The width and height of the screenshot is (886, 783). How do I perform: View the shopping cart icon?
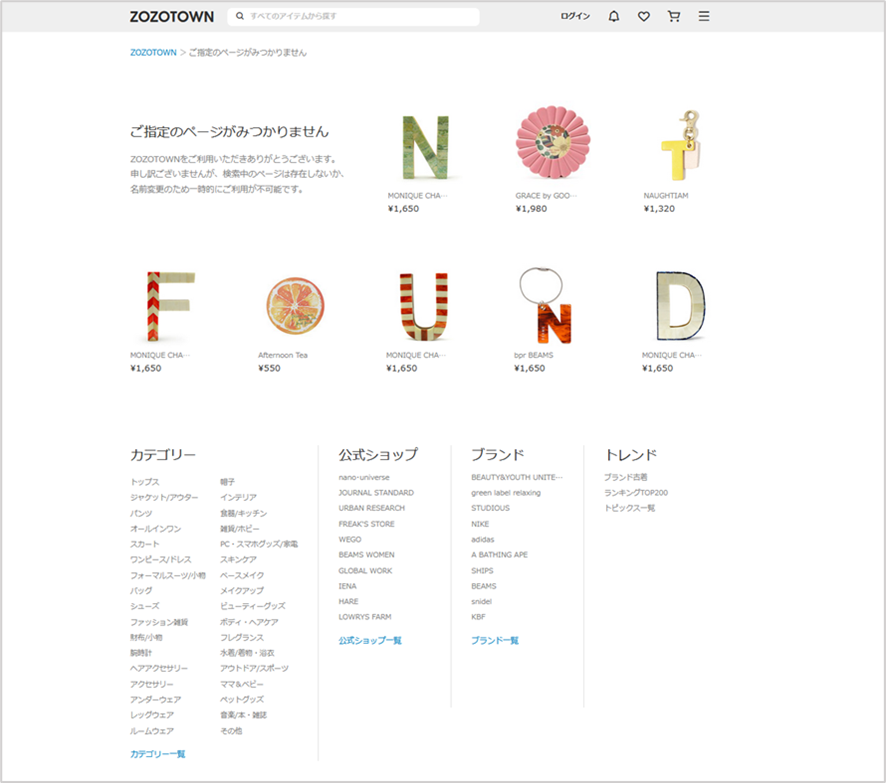coord(674,16)
